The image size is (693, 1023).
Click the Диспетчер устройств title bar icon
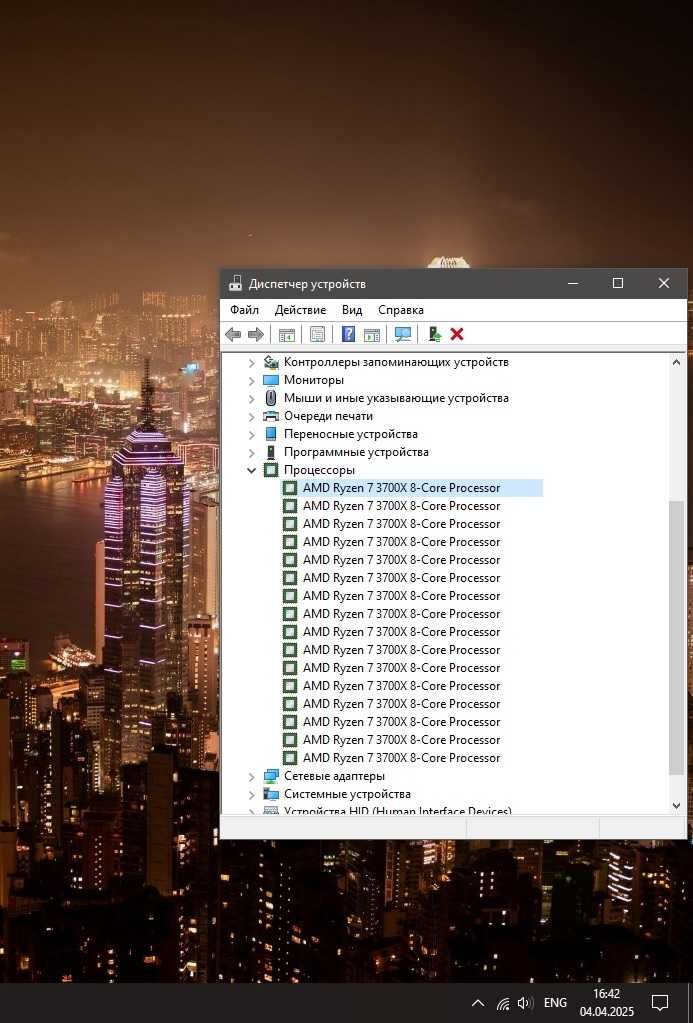click(x=235, y=284)
